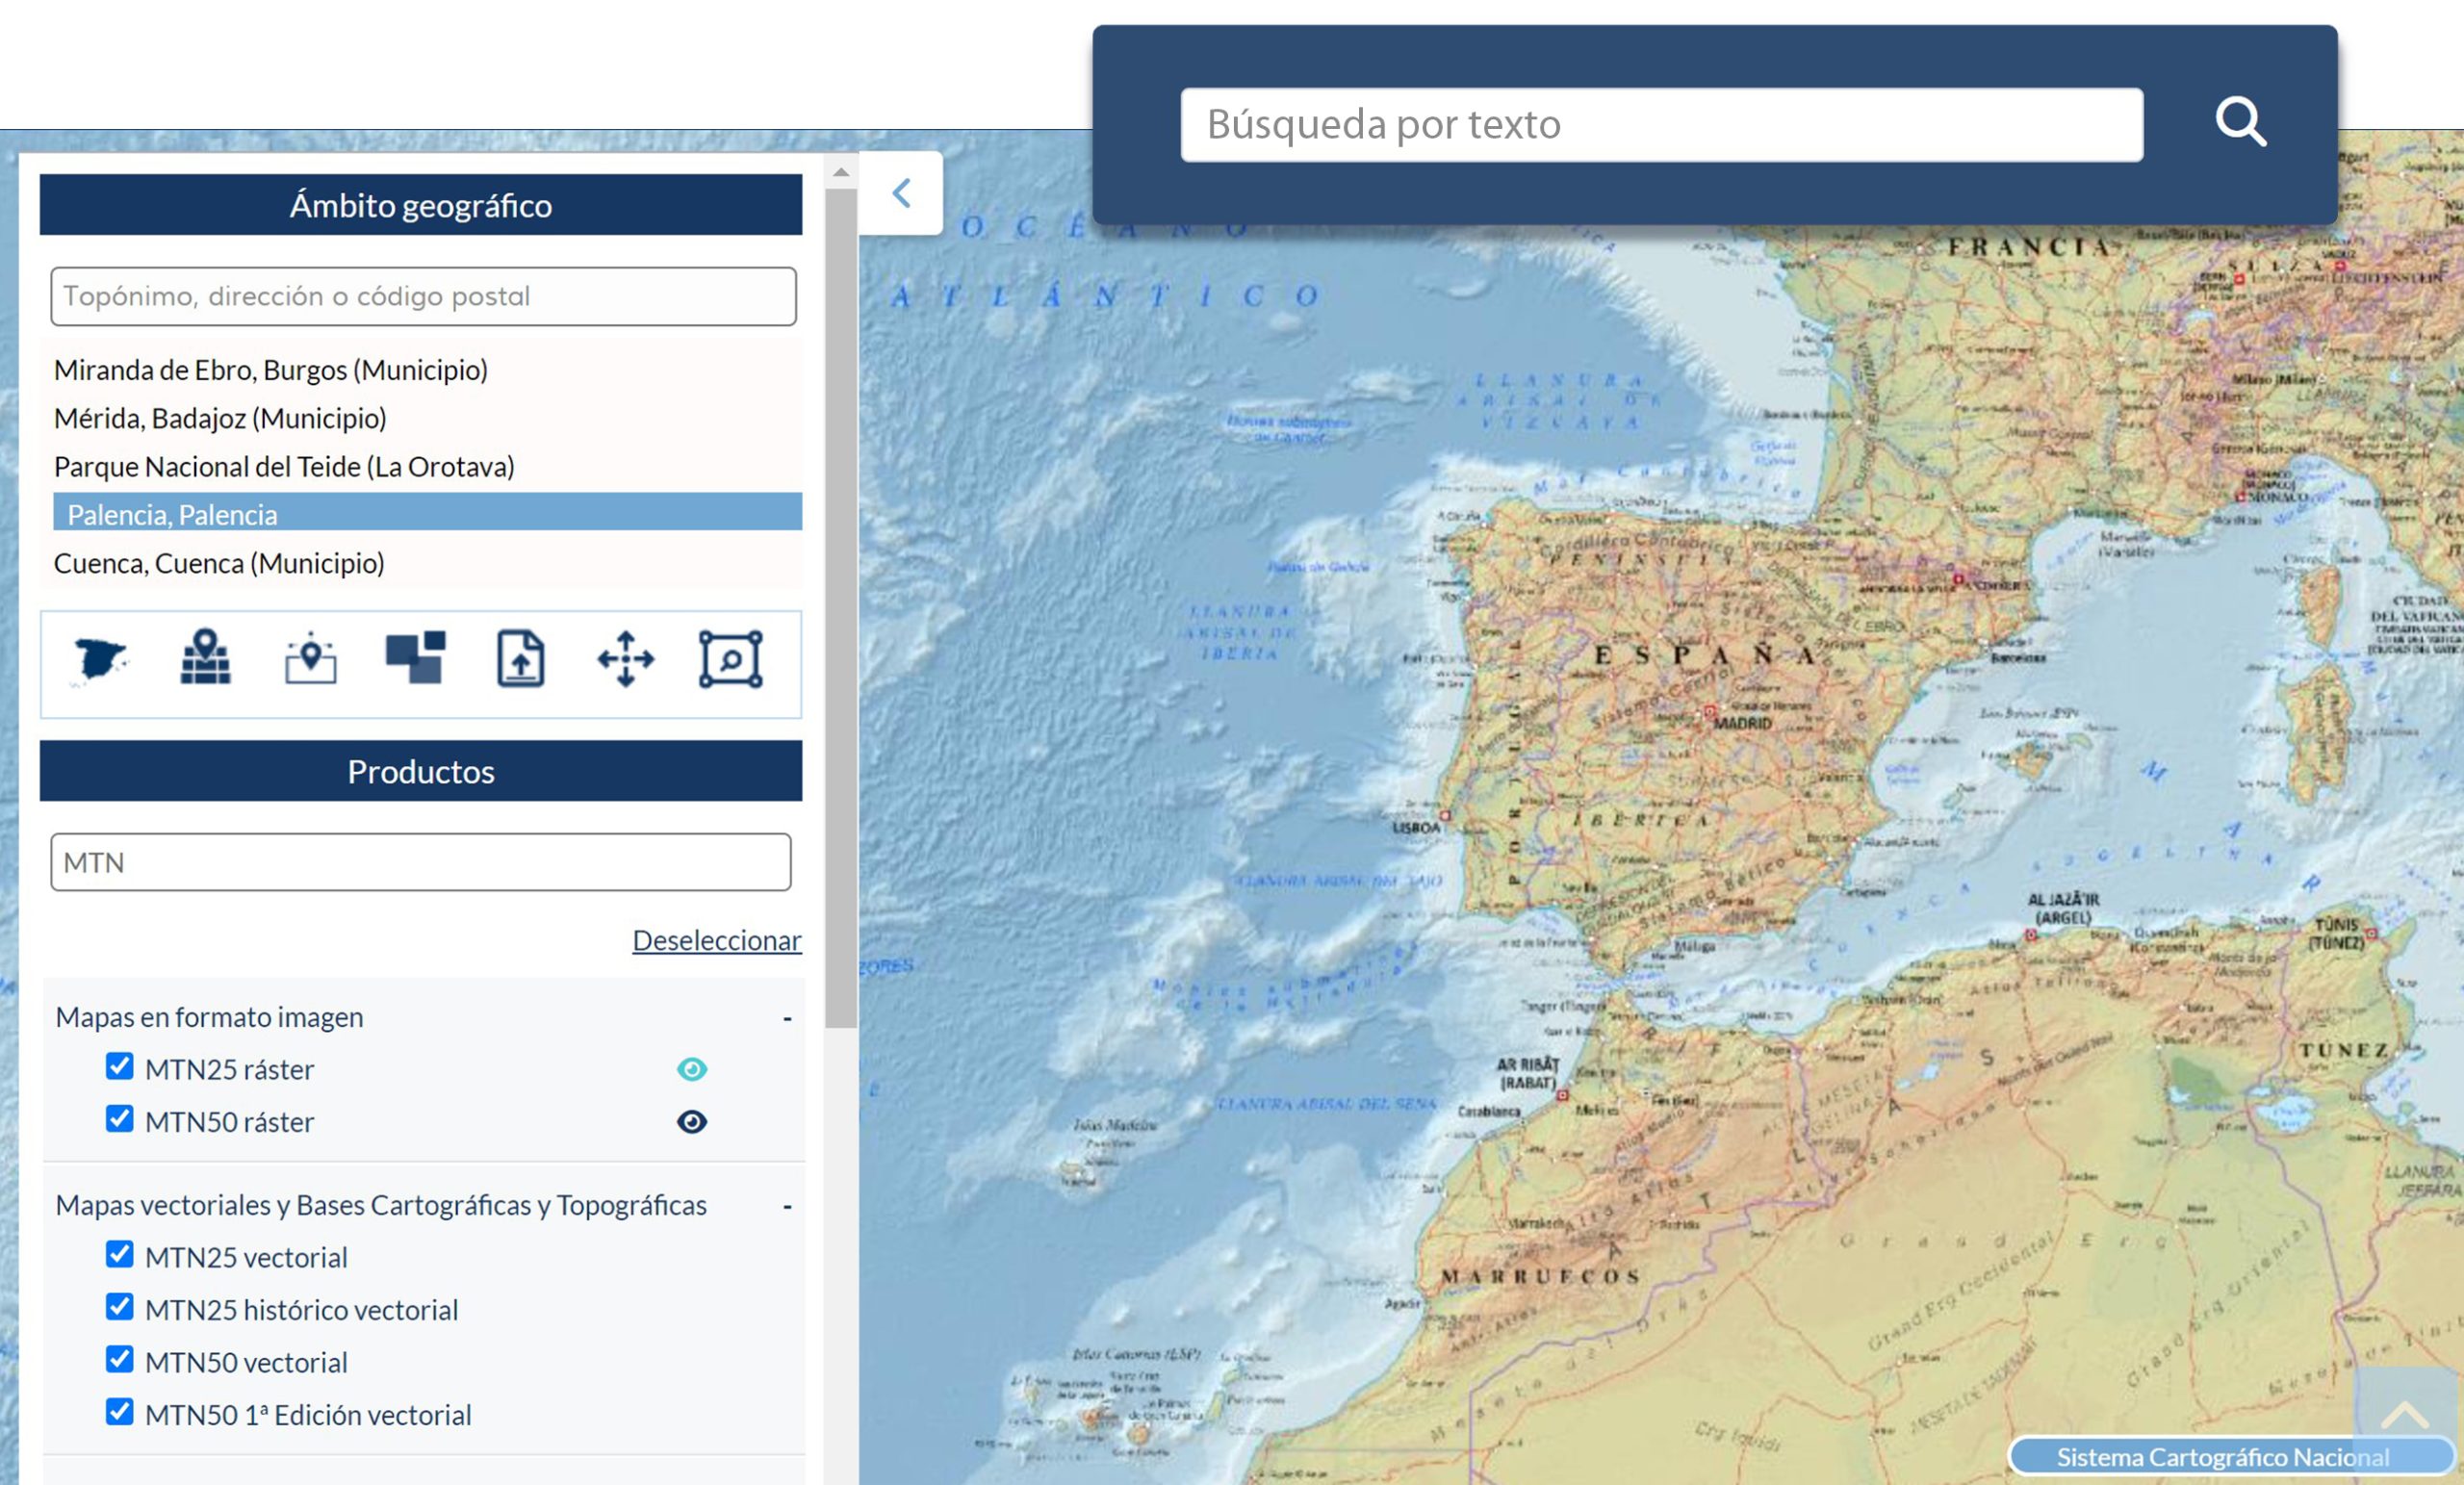This screenshot has width=2464, height=1485.
Task: Click the Spain silhouette selection icon
Action: 100,660
